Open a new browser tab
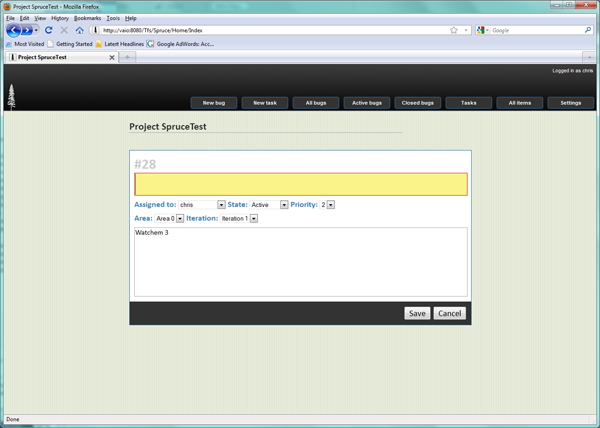 tap(127, 57)
